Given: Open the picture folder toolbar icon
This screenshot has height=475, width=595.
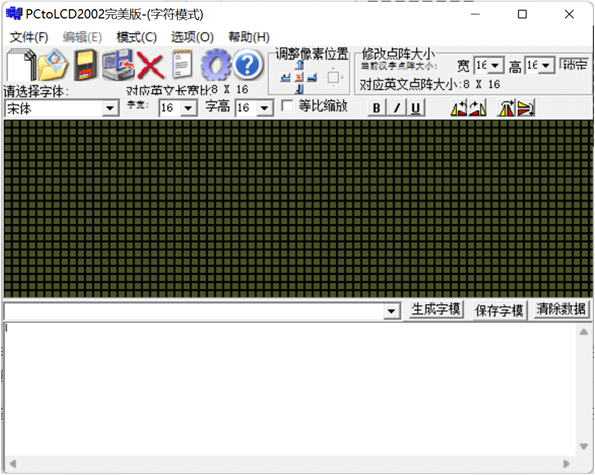Looking at the screenshot, I should point(53,65).
